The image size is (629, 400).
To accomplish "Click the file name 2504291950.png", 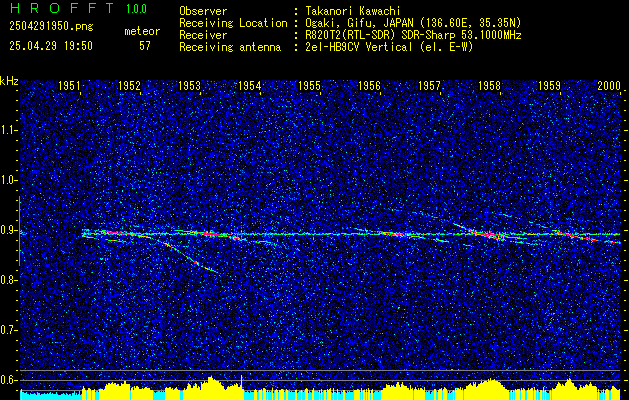I will (51, 27).
